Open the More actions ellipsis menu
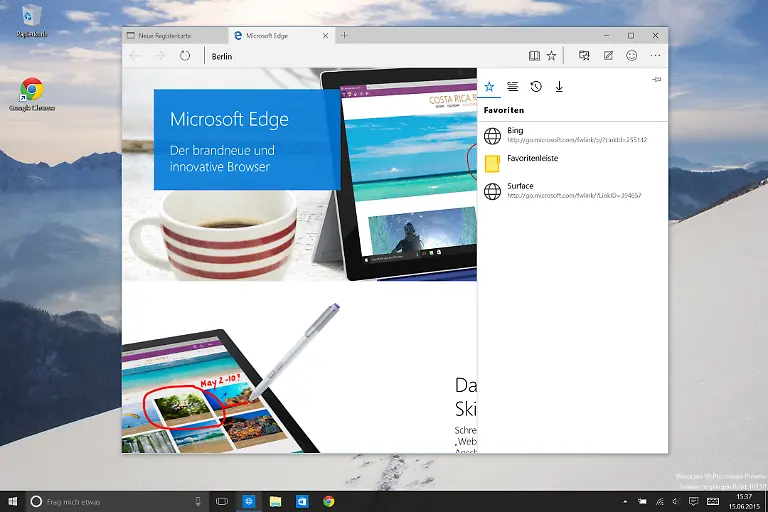The height and width of the screenshot is (512, 768). [656, 56]
